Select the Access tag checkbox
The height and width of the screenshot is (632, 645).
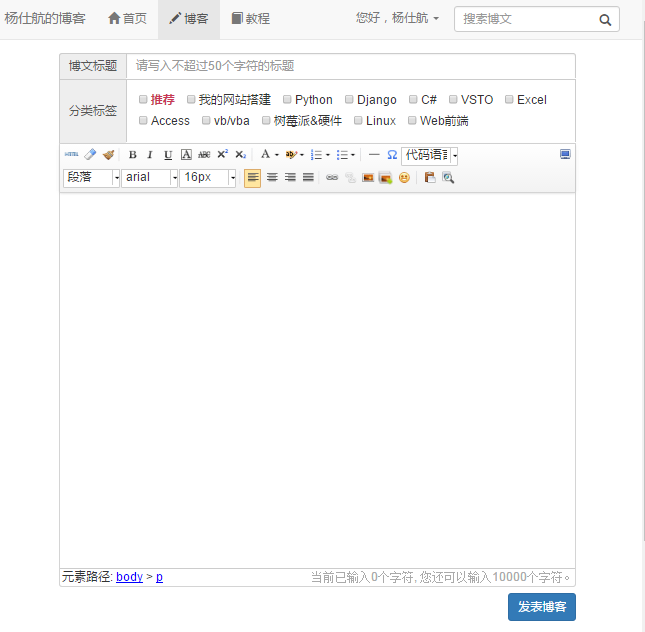point(143,120)
